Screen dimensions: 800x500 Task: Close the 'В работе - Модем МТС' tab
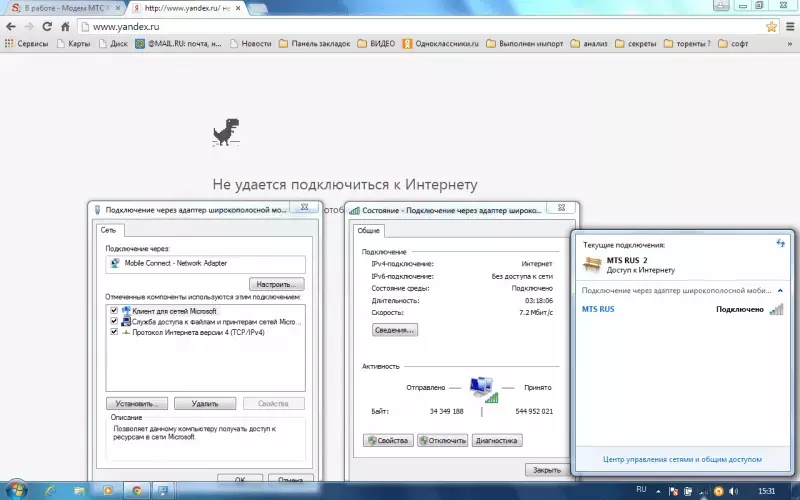click(118, 8)
